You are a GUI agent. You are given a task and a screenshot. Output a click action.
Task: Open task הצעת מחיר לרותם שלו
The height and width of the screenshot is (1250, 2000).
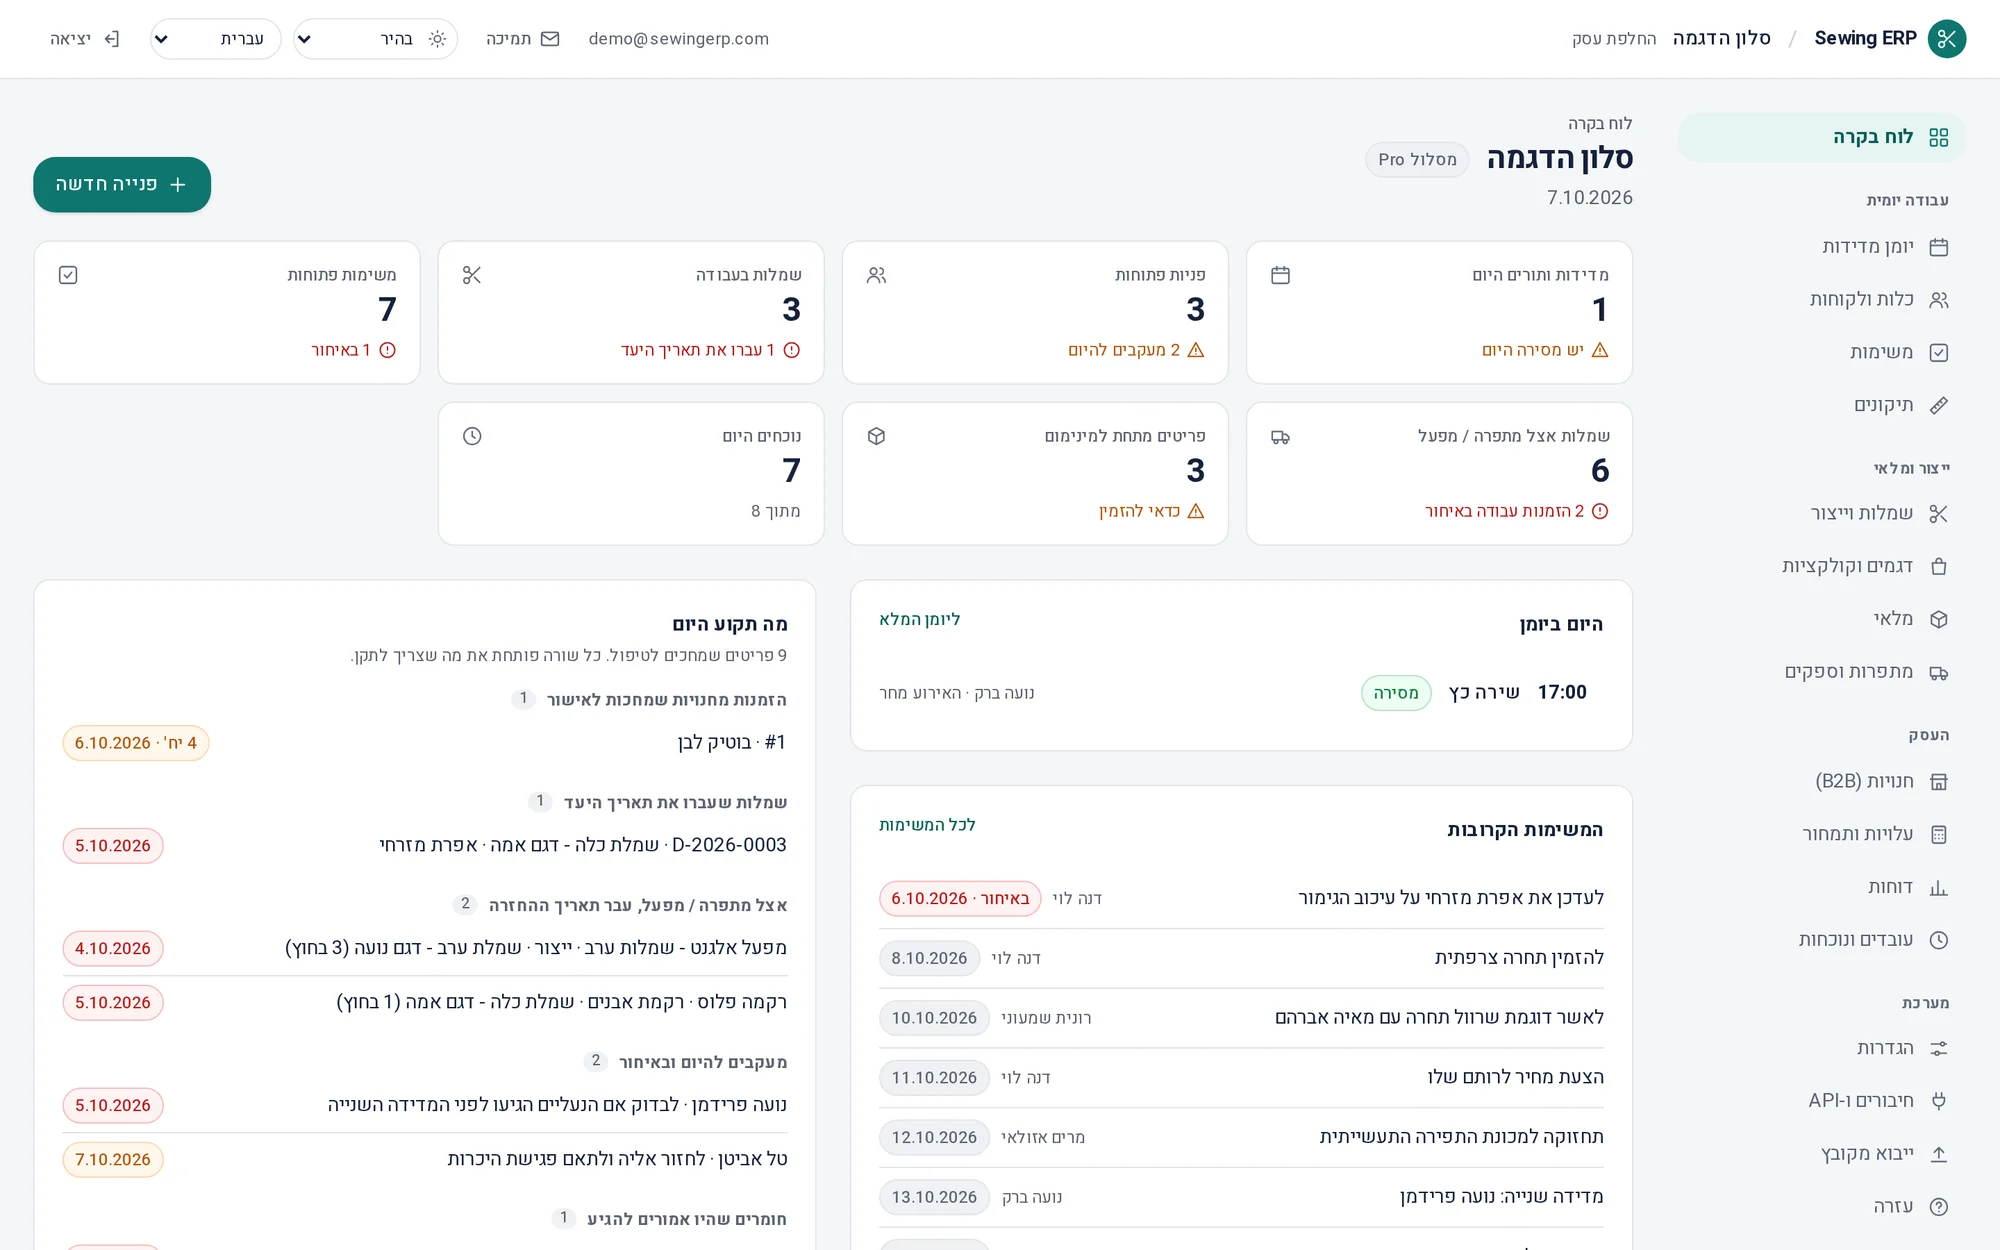coord(1241,1077)
